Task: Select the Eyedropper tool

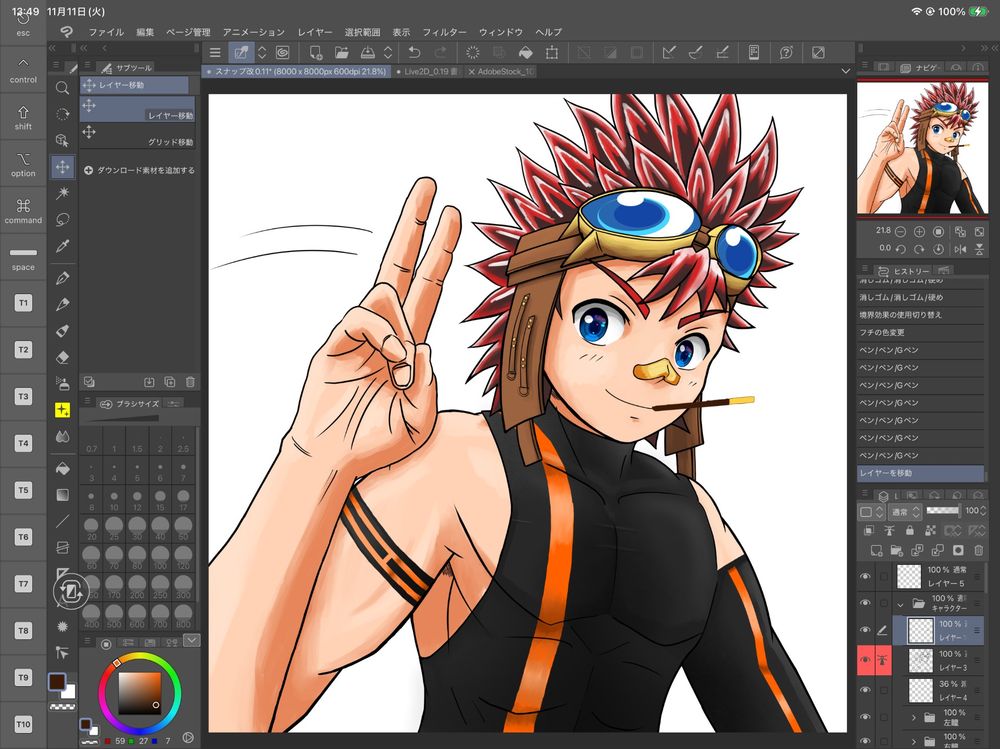Action: pos(63,245)
